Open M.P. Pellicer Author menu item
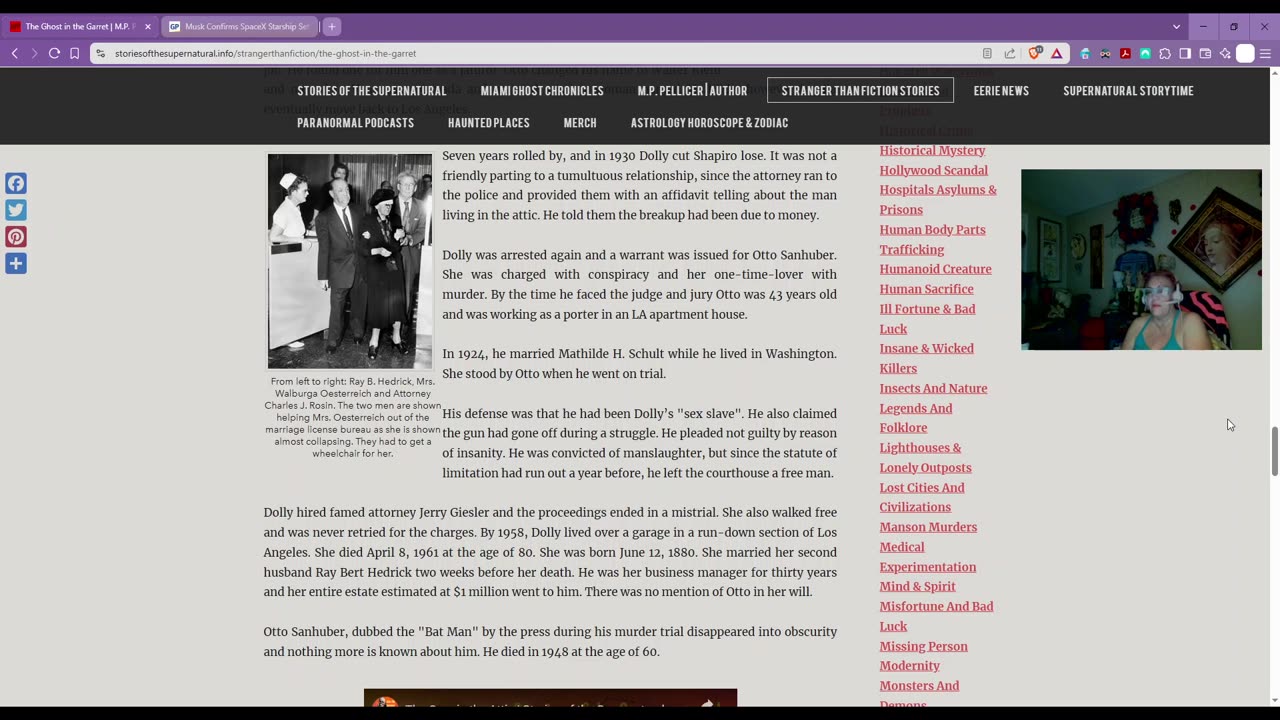The height and width of the screenshot is (720, 1280). click(692, 91)
